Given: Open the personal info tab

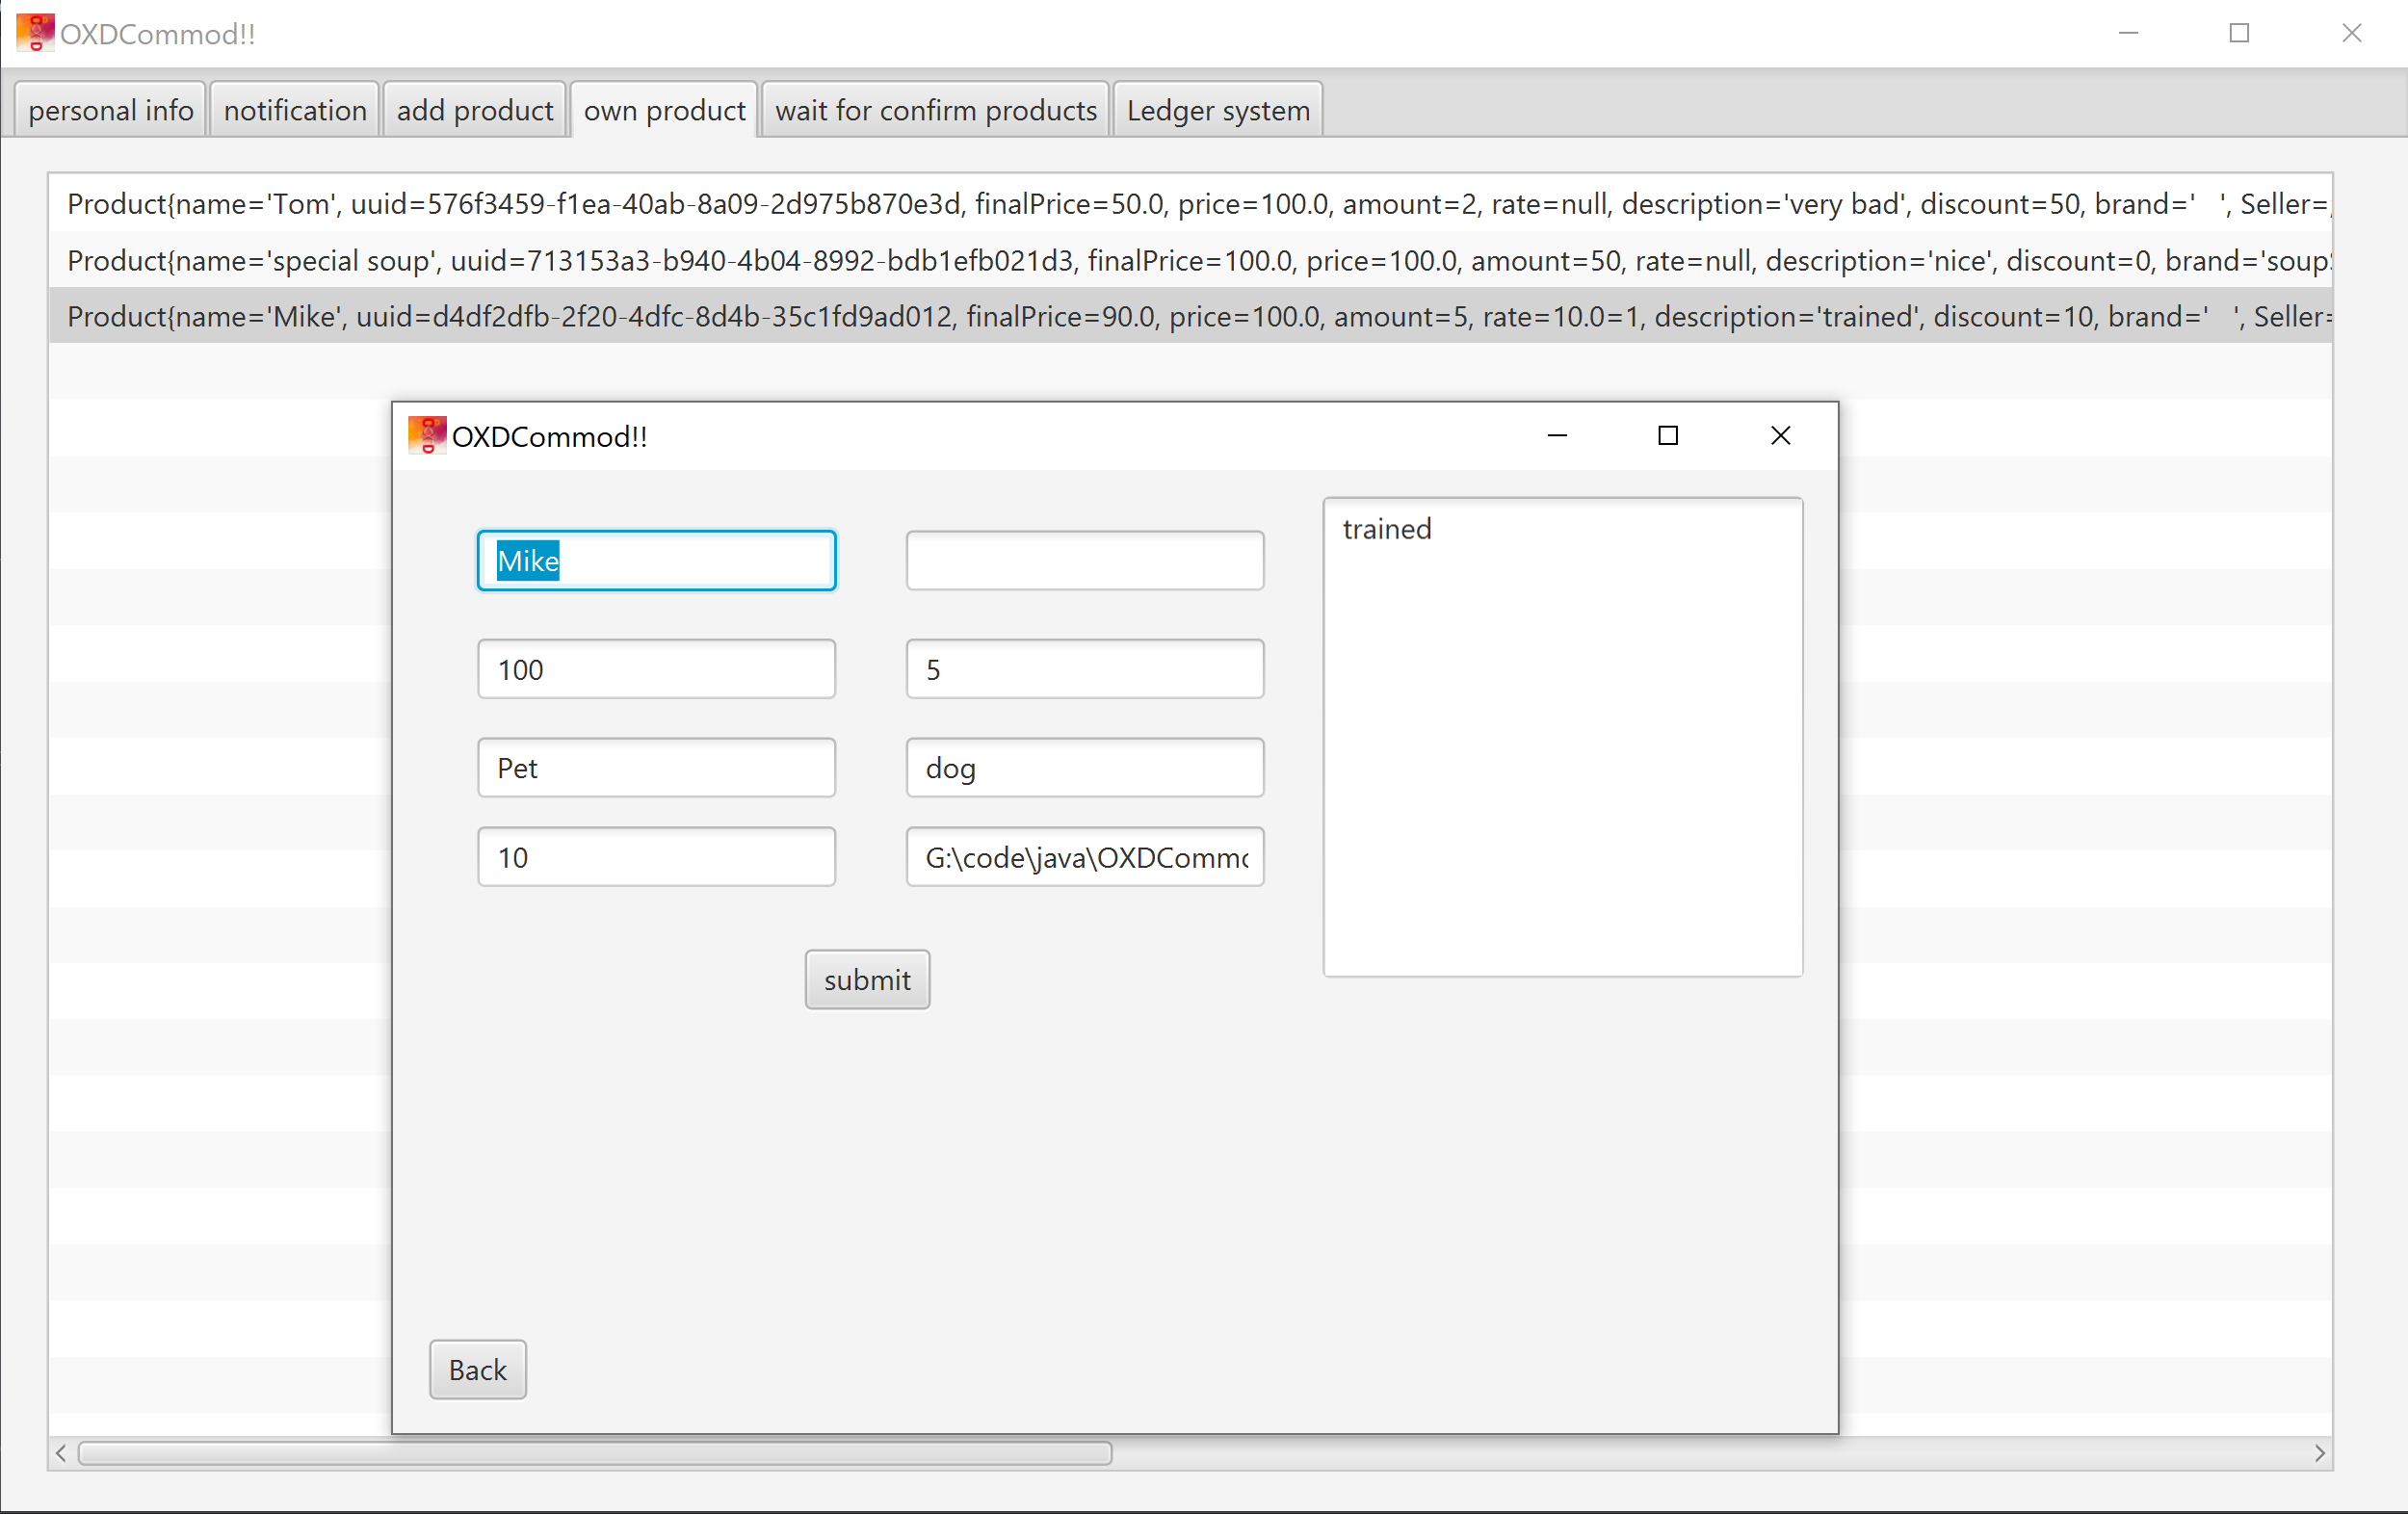Looking at the screenshot, I should pyautogui.click(x=110, y=110).
